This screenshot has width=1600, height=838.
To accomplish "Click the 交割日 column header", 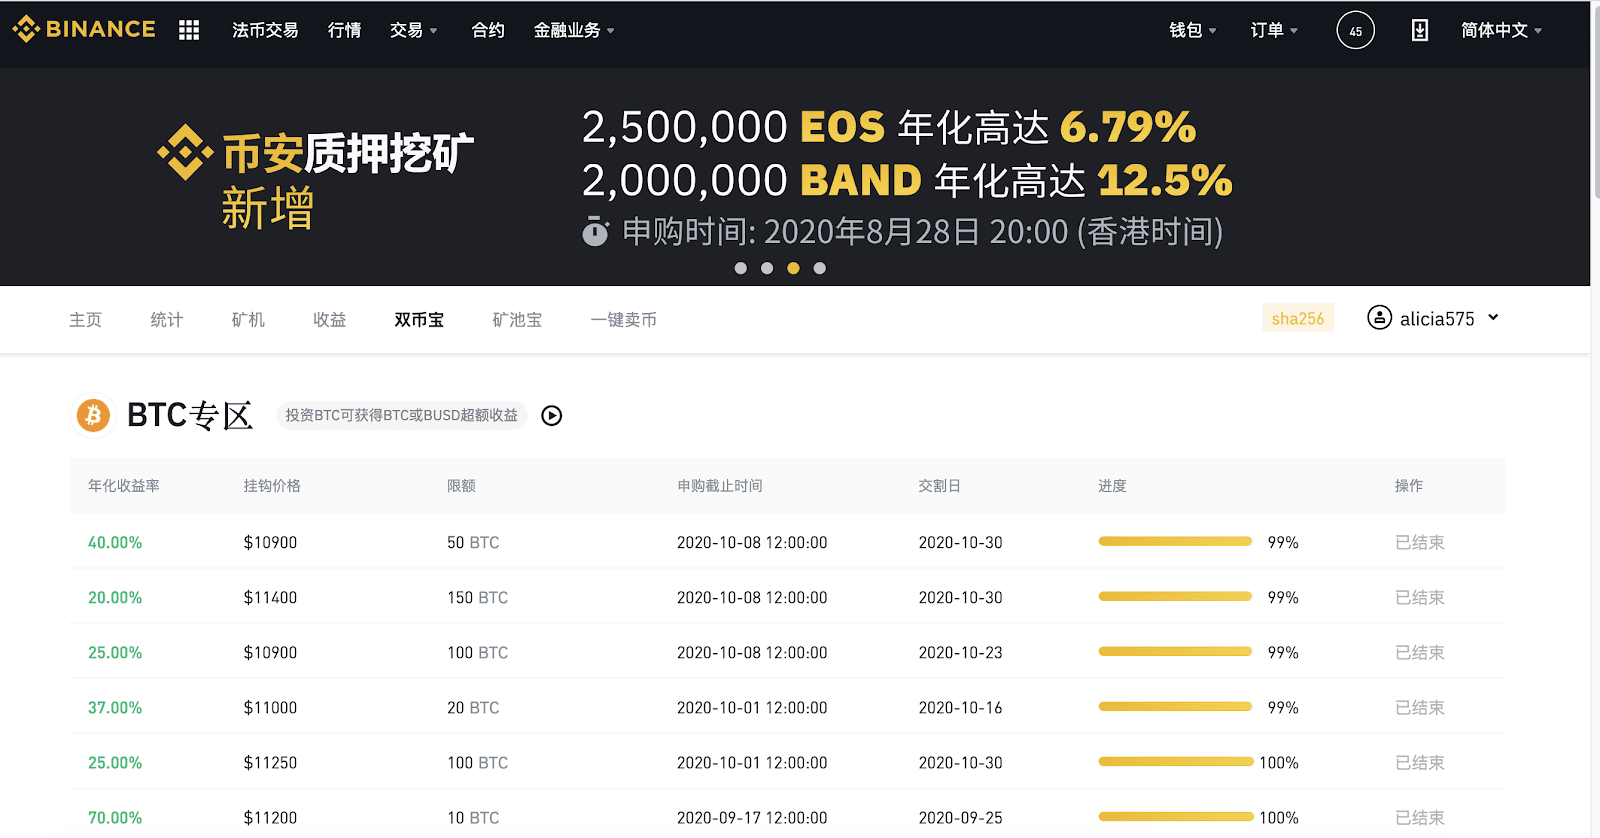I will (940, 486).
